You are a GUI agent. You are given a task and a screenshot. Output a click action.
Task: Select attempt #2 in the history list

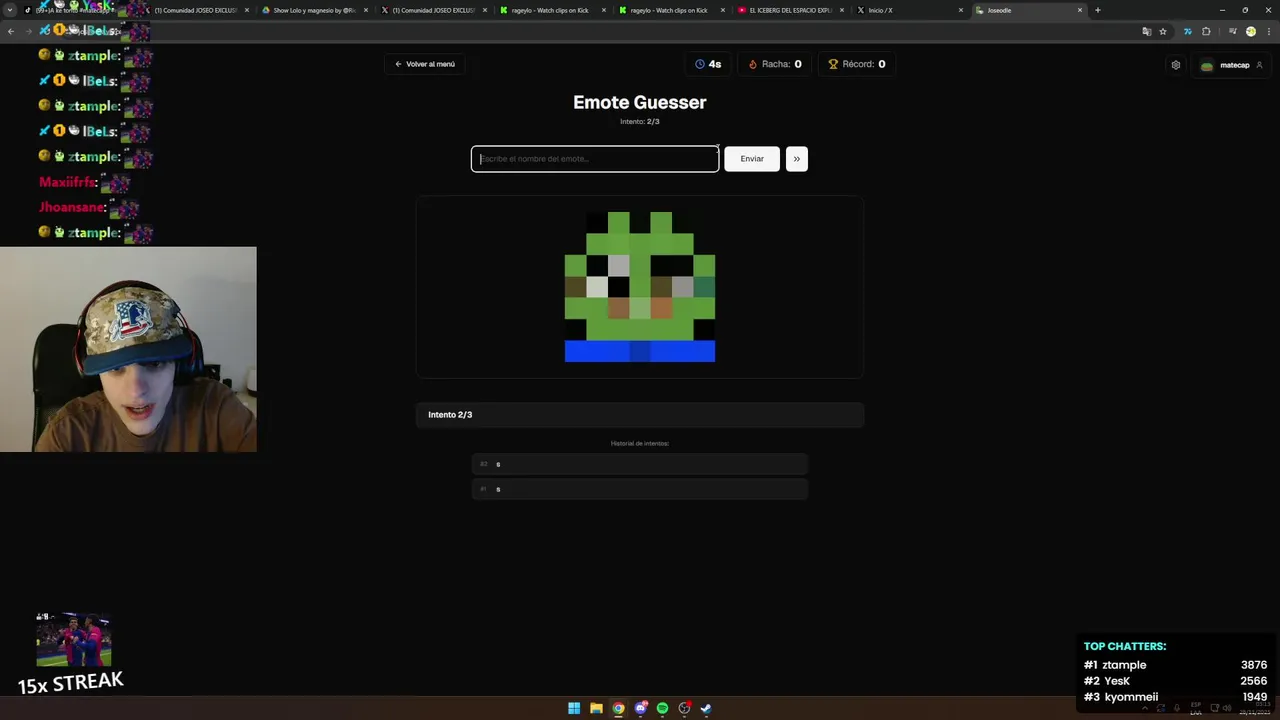click(x=640, y=464)
